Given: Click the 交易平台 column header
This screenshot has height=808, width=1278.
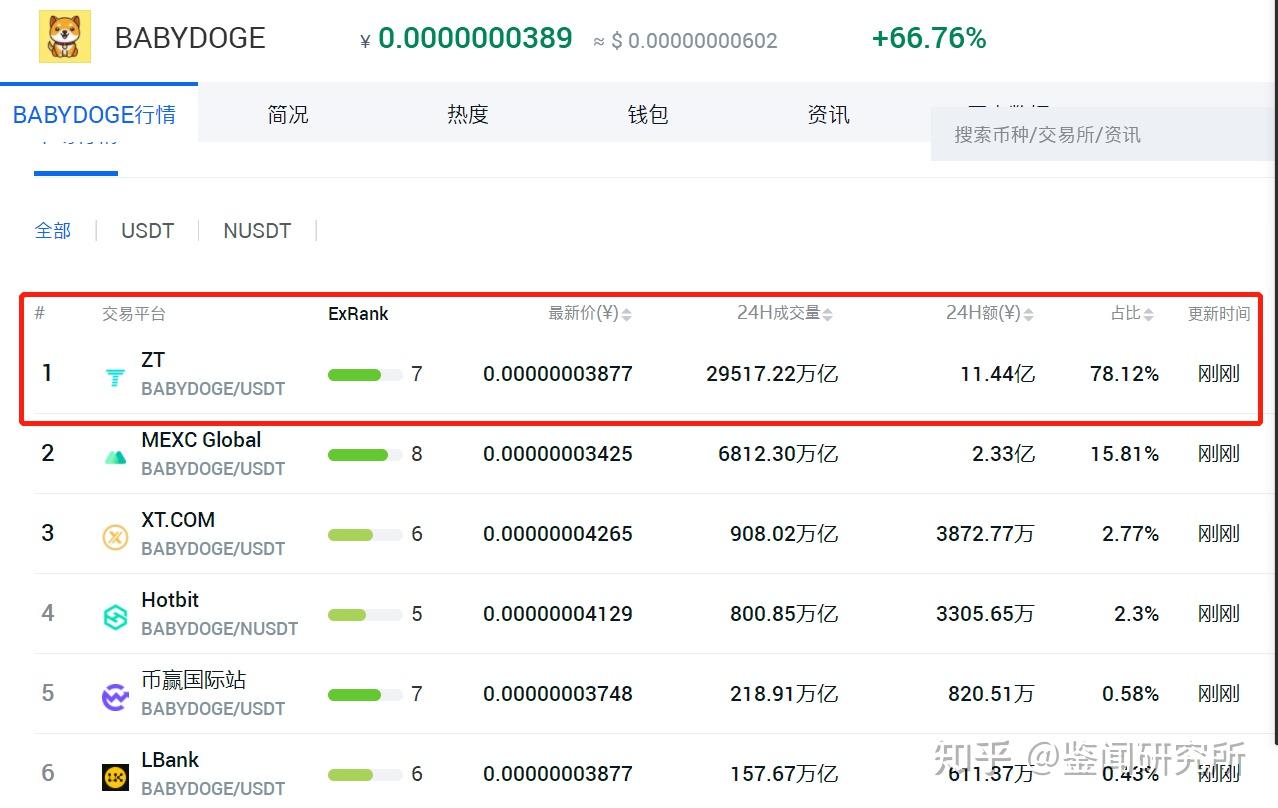Looking at the screenshot, I should point(134,314).
